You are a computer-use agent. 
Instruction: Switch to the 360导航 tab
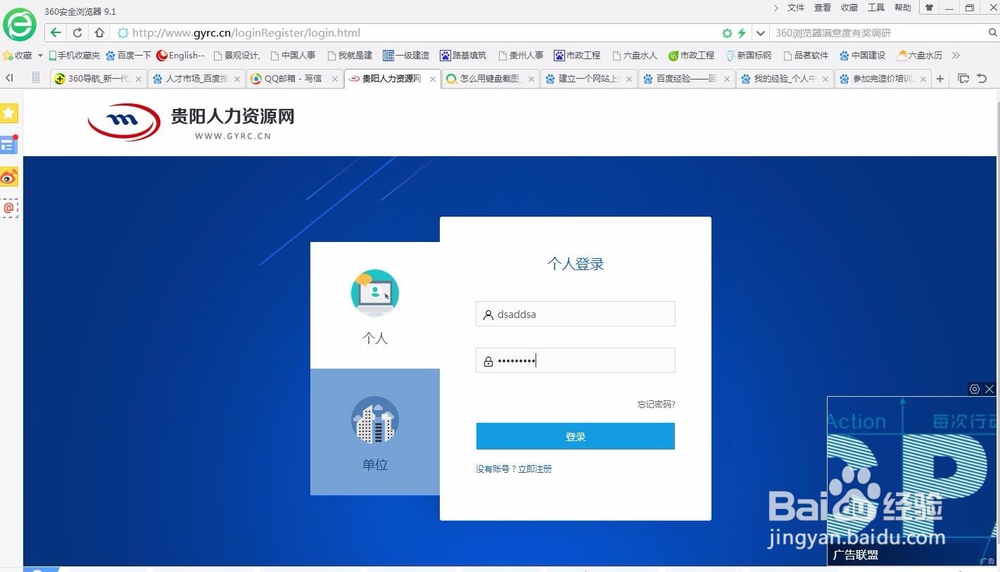point(98,78)
